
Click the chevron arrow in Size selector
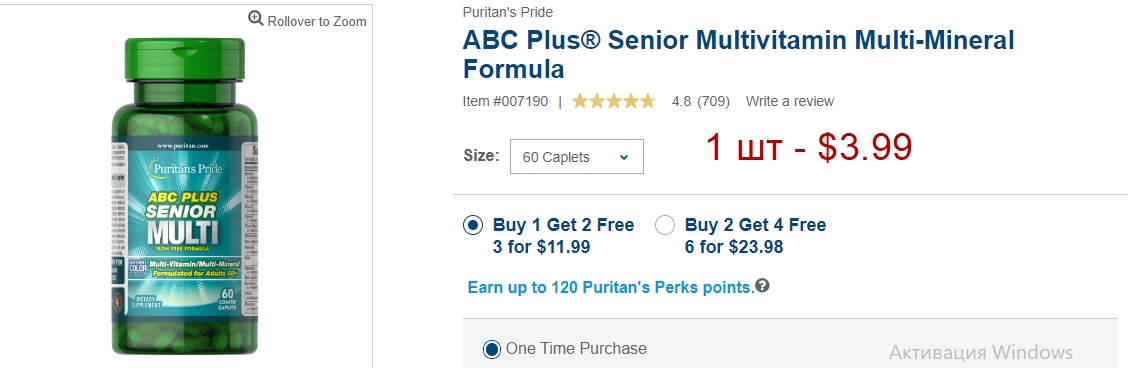624,157
